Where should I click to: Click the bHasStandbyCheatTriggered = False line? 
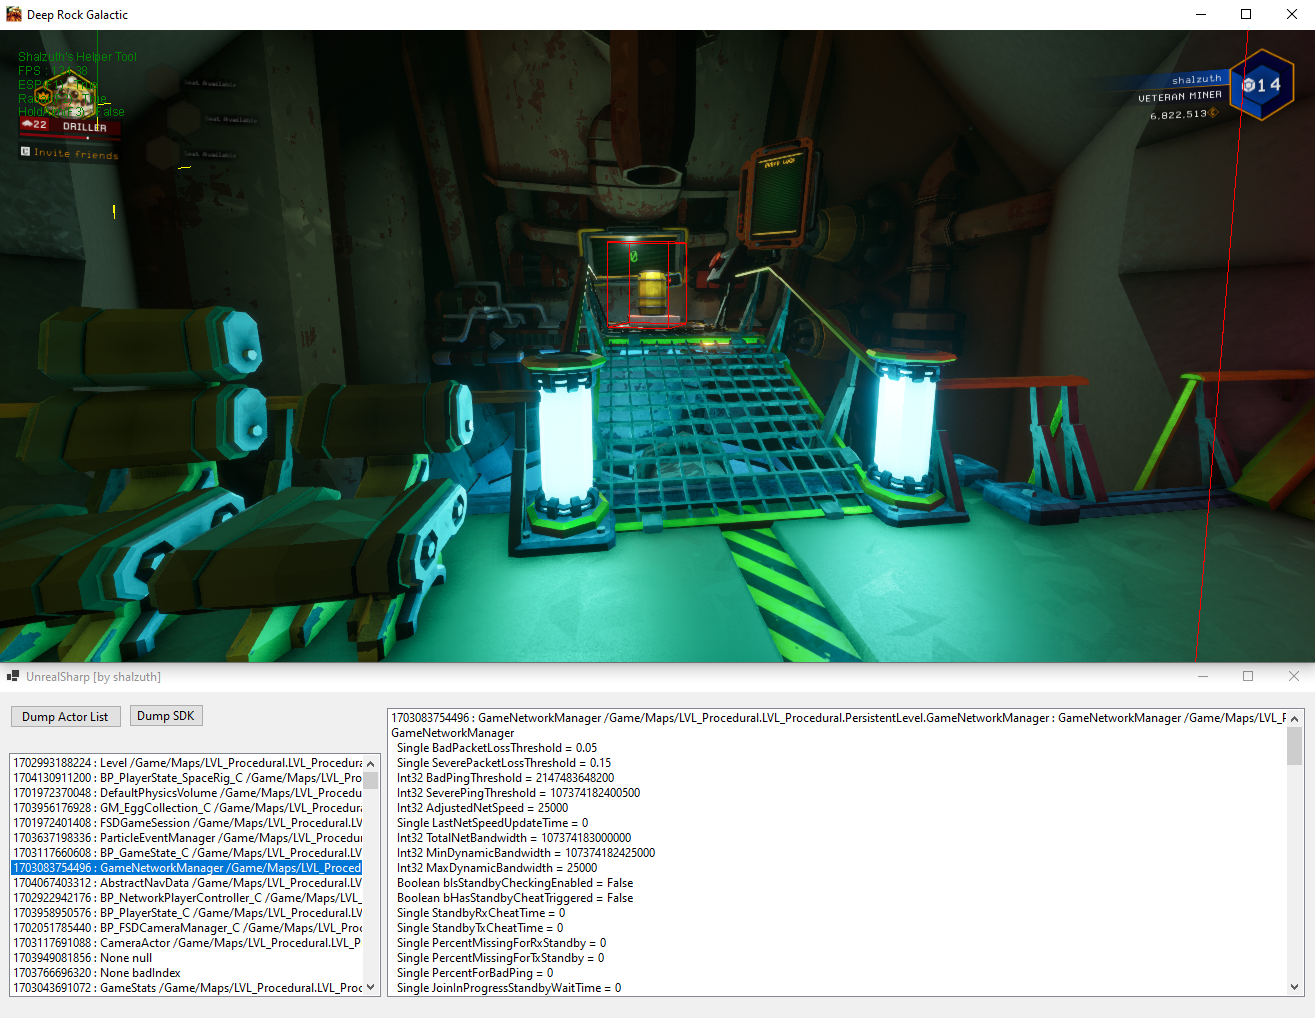[x=515, y=898]
